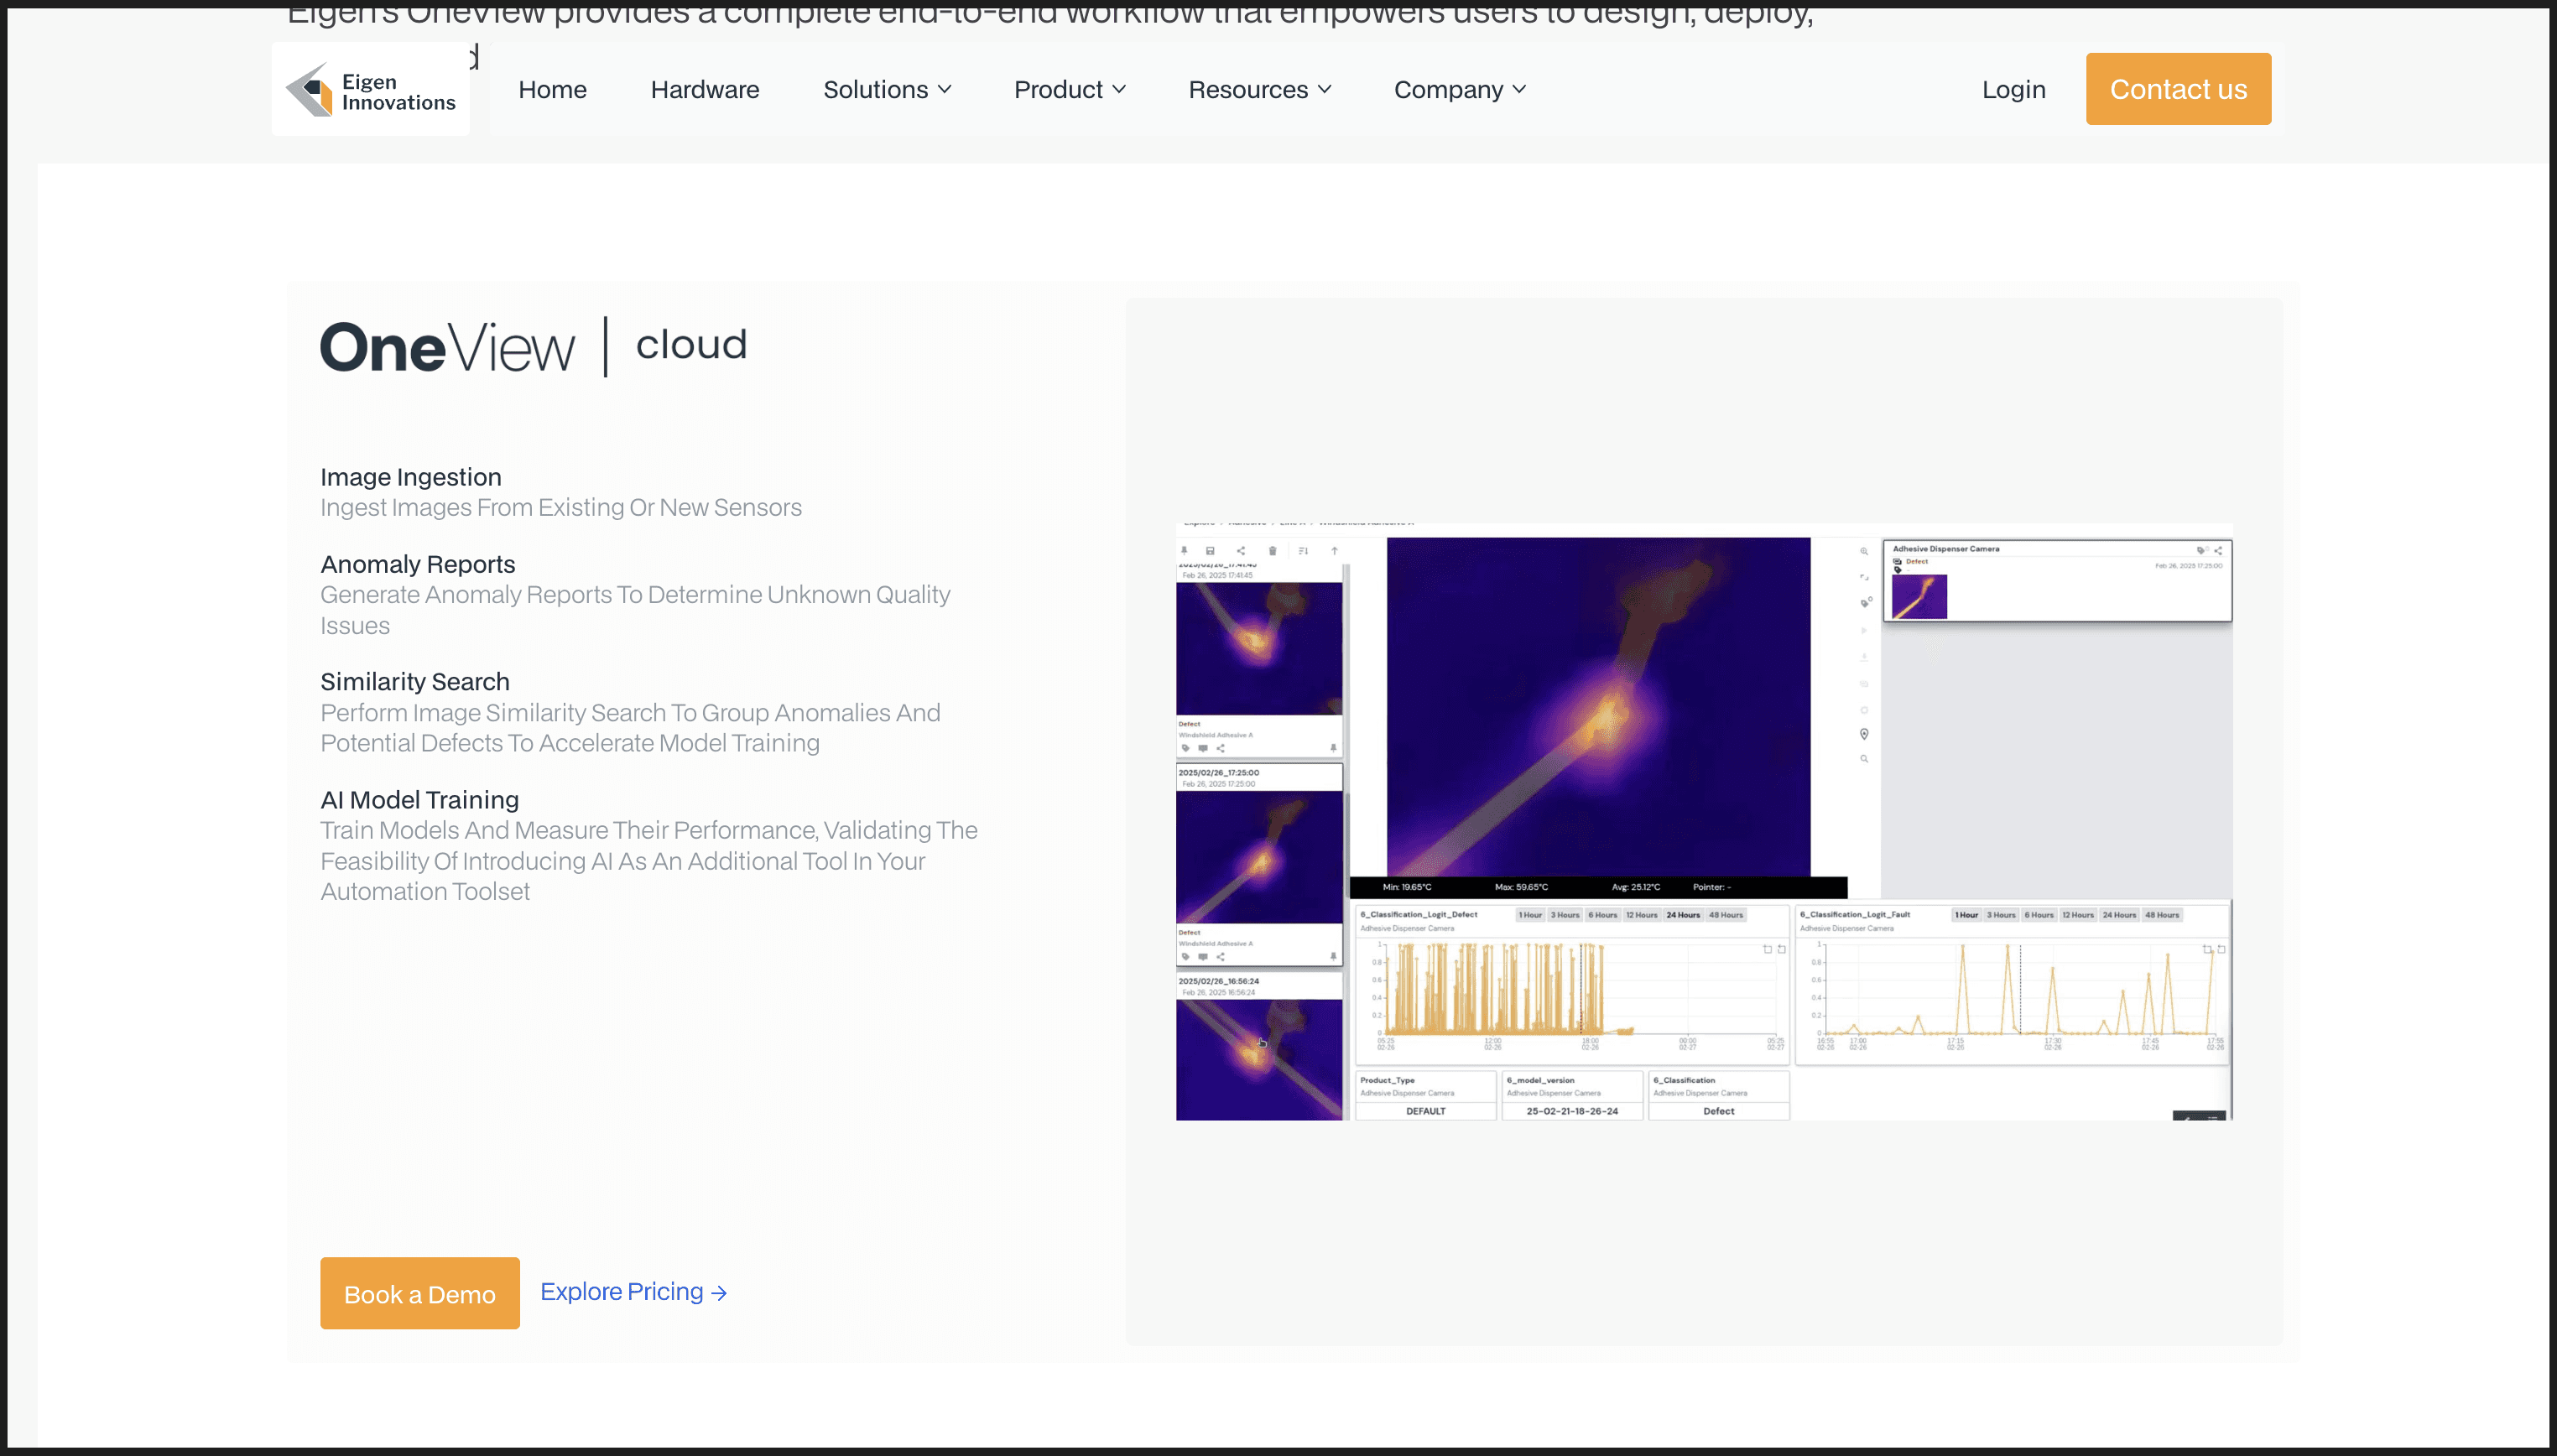Click save icon in dashboard image toolbar
This screenshot has width=2557, height=1456.
[x=1210, y=551]
